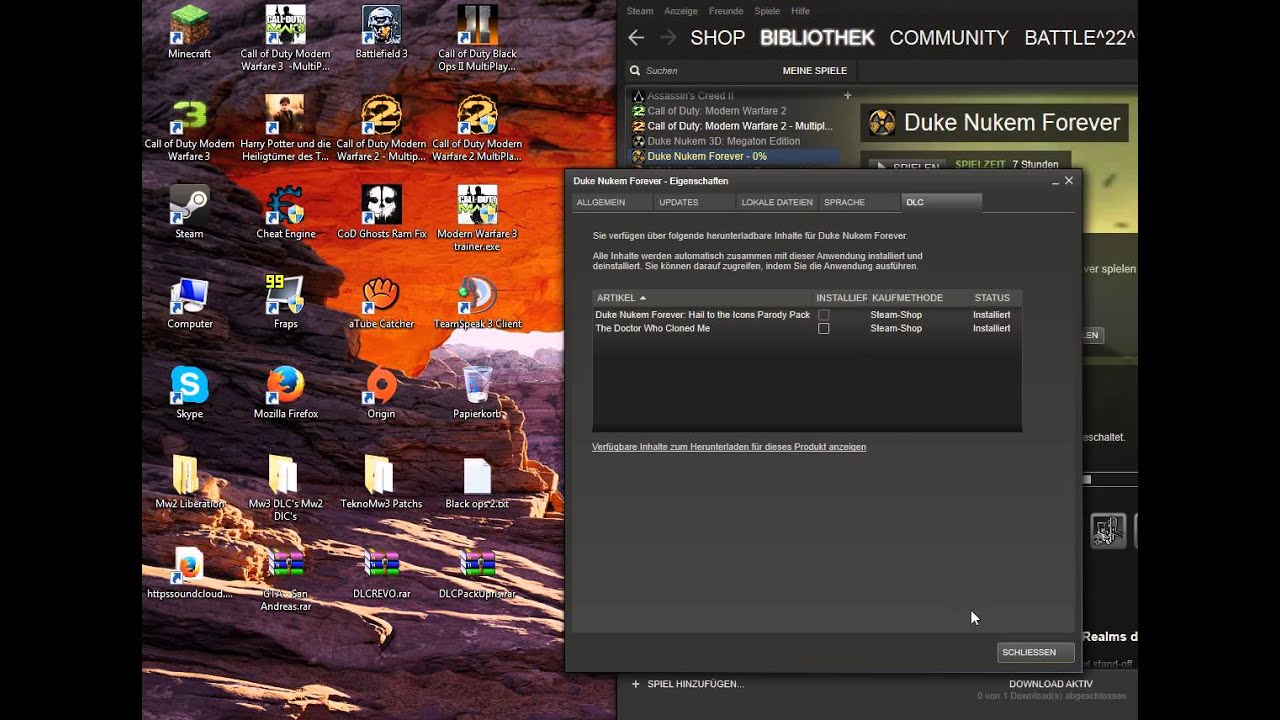Select the Computer desktop icon
Viewport: 1280px width, 720px height.
coord(189,303)
